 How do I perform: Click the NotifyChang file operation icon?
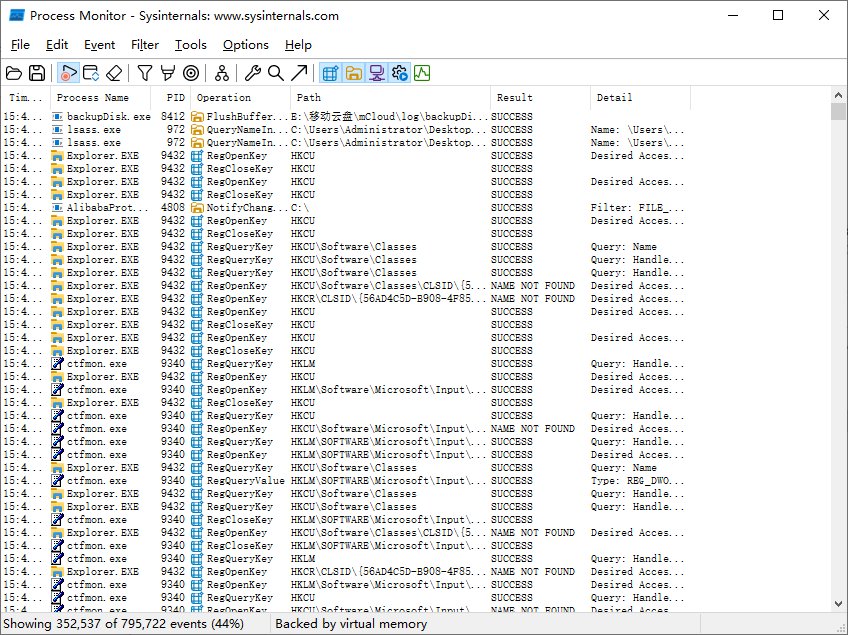click(197, 208)
